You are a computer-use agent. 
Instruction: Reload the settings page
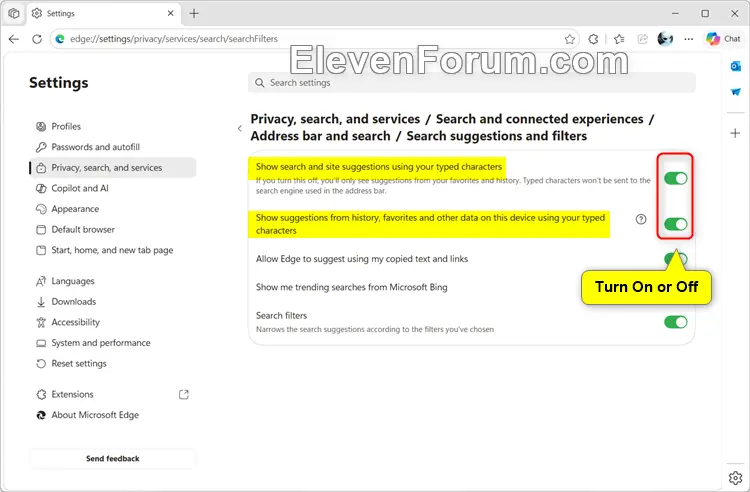pyautogui.click(x=37, y=39)
